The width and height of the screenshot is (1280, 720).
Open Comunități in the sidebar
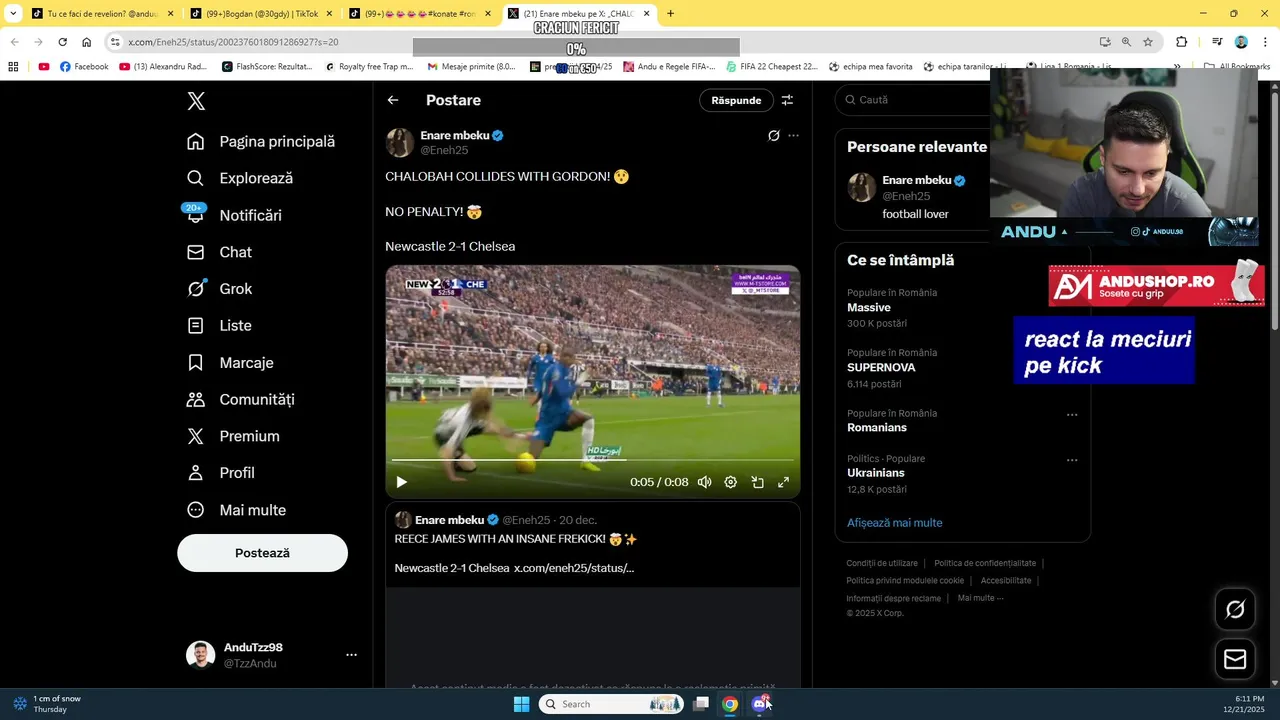pos(241,399)
